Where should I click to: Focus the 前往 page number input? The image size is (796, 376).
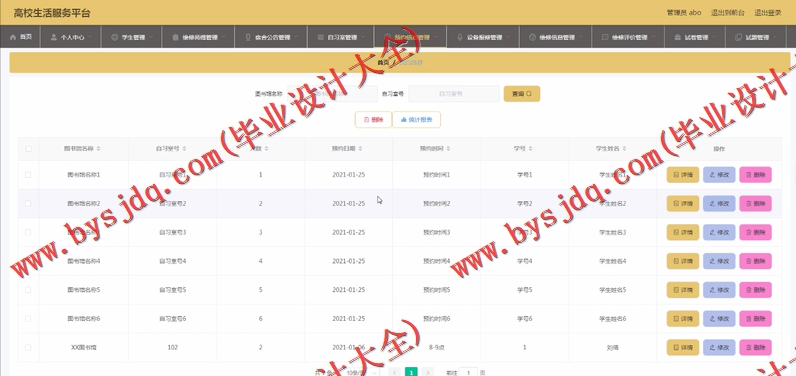[469, 372]
